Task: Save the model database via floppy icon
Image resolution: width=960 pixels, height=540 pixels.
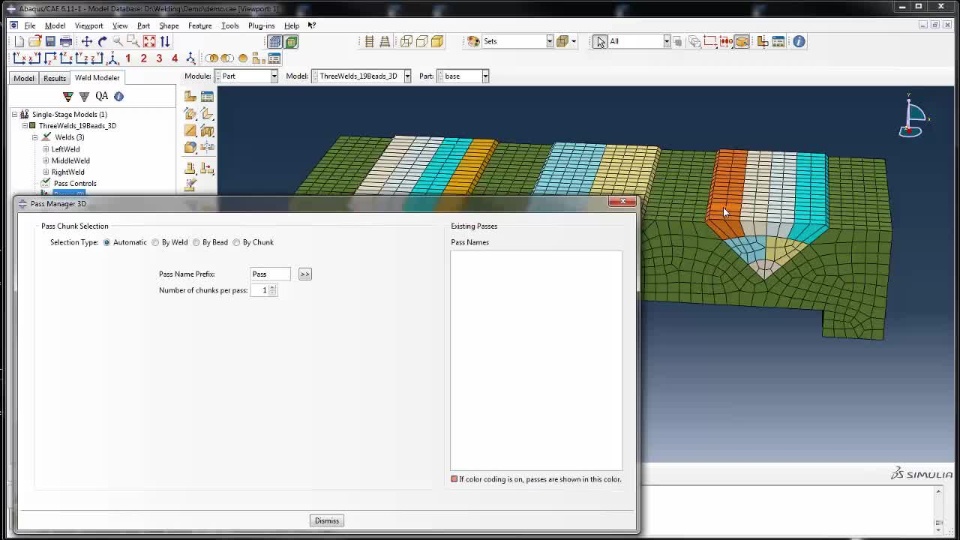Action: pyautogui.click(x=50, y=42)
